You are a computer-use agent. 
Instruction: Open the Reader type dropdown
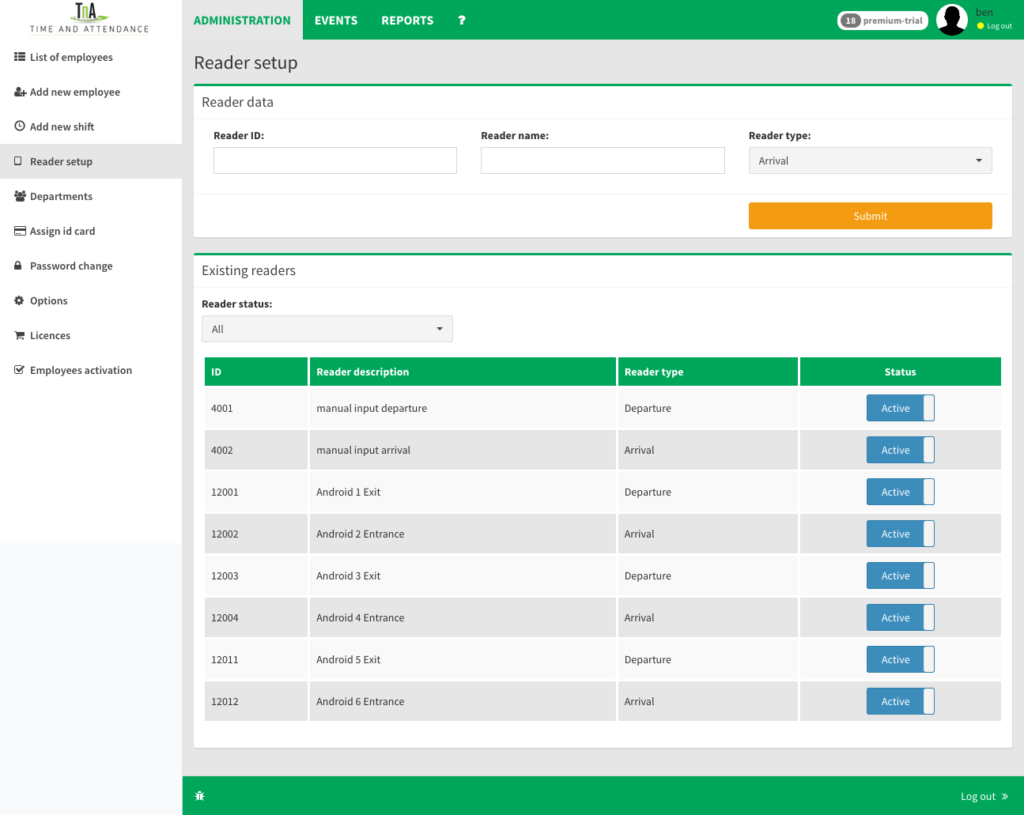click(x=870, y=161)
